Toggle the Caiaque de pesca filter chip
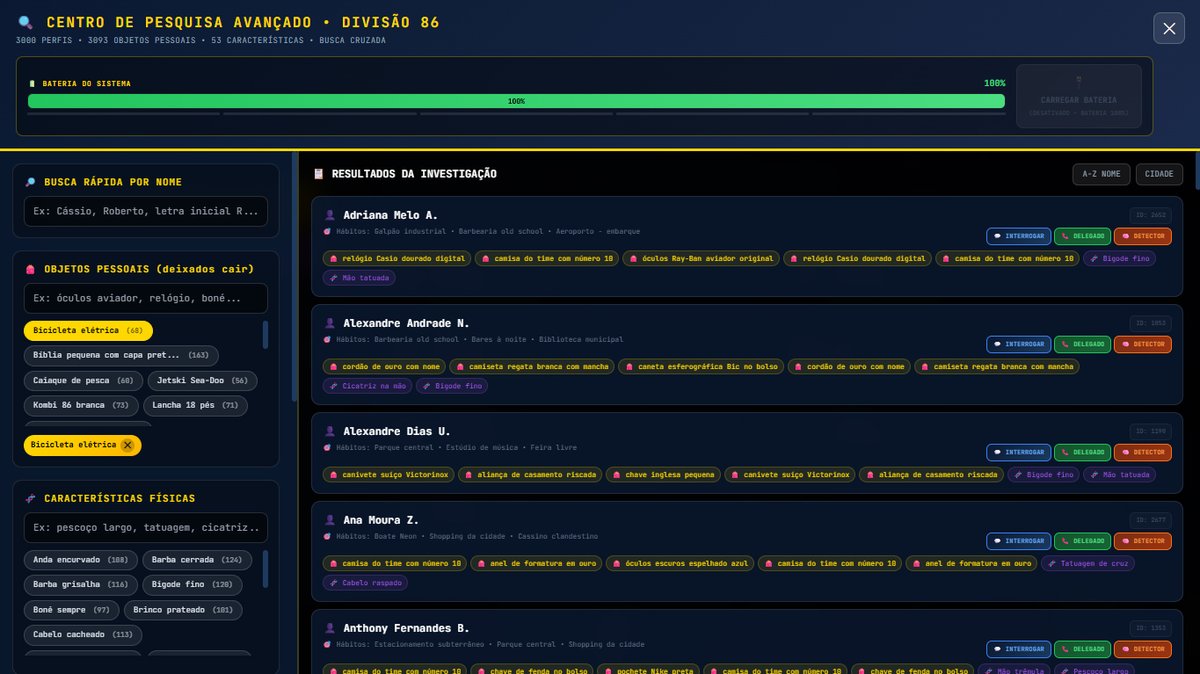Image resolution: width=1200 pixels, height=674 pixels. tap(83, 381)
